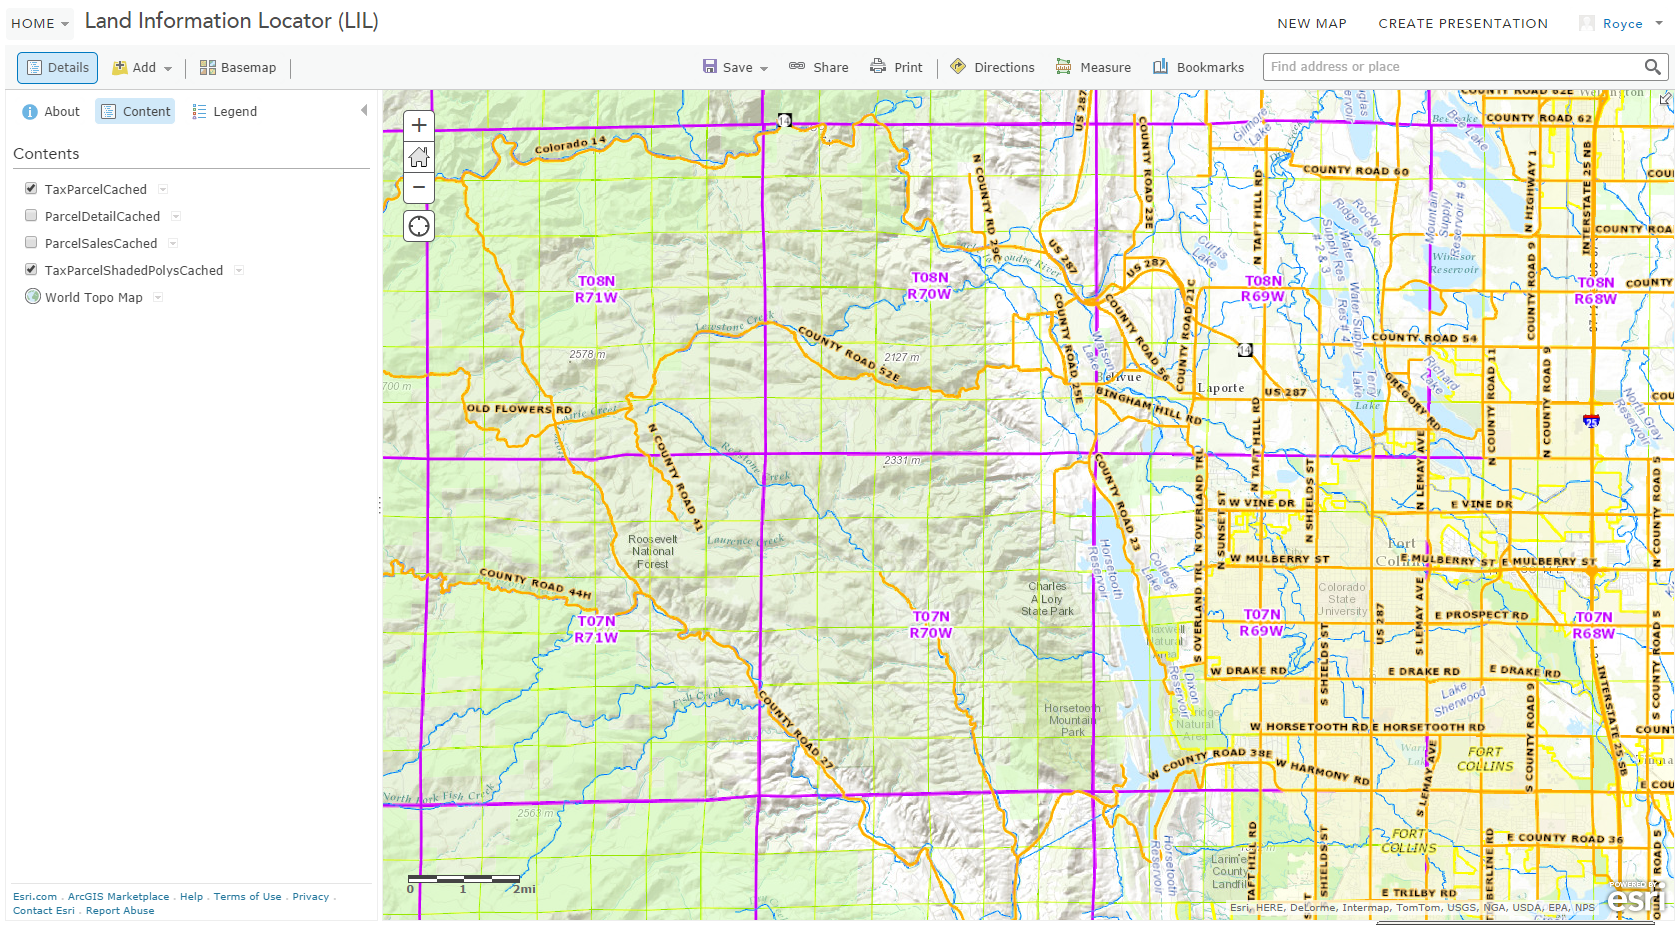Open the Contact Esri link
The width and height of the screenshot is (1680, 925).
44,911
